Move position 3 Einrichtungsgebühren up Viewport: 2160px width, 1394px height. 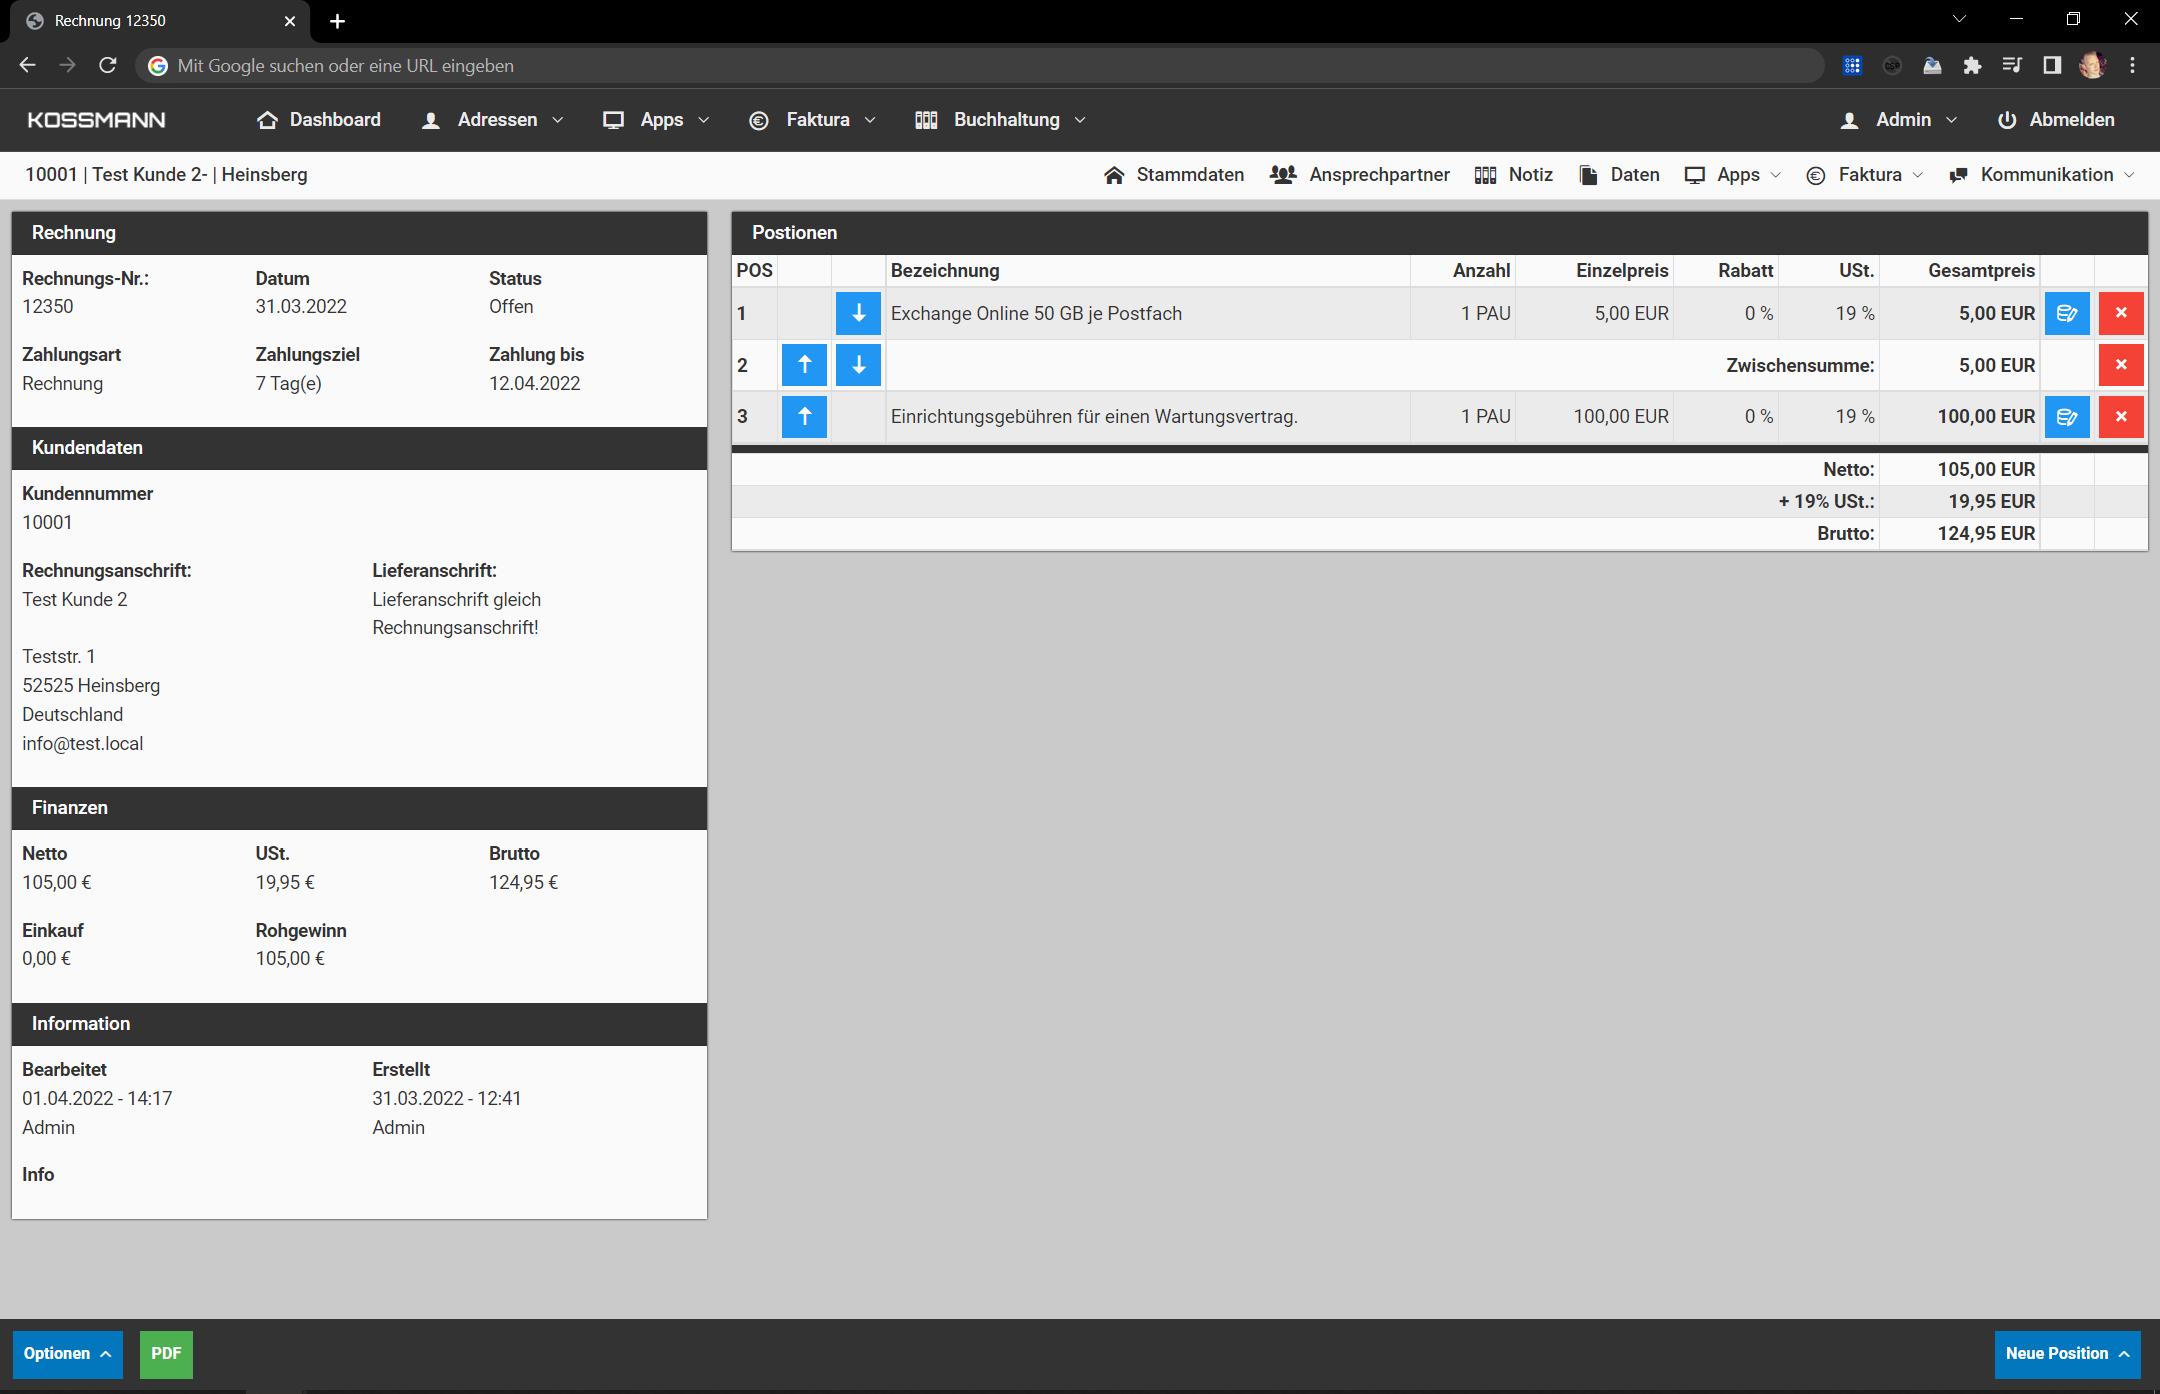804,416
